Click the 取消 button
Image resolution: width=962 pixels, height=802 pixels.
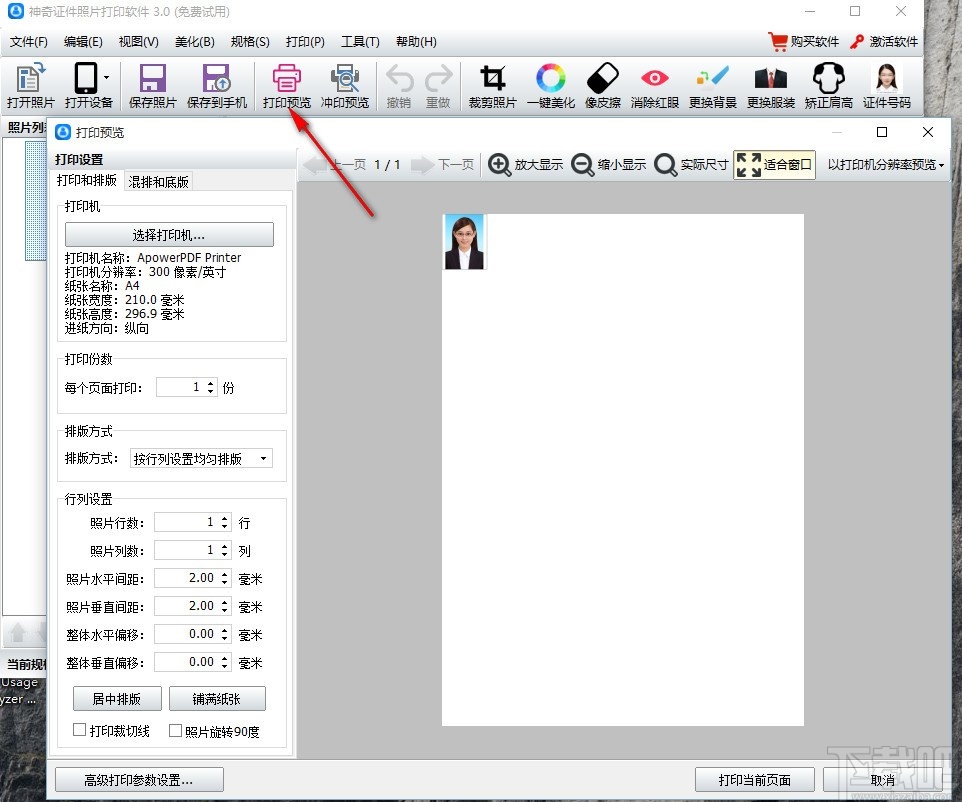[x=882, y=779]
